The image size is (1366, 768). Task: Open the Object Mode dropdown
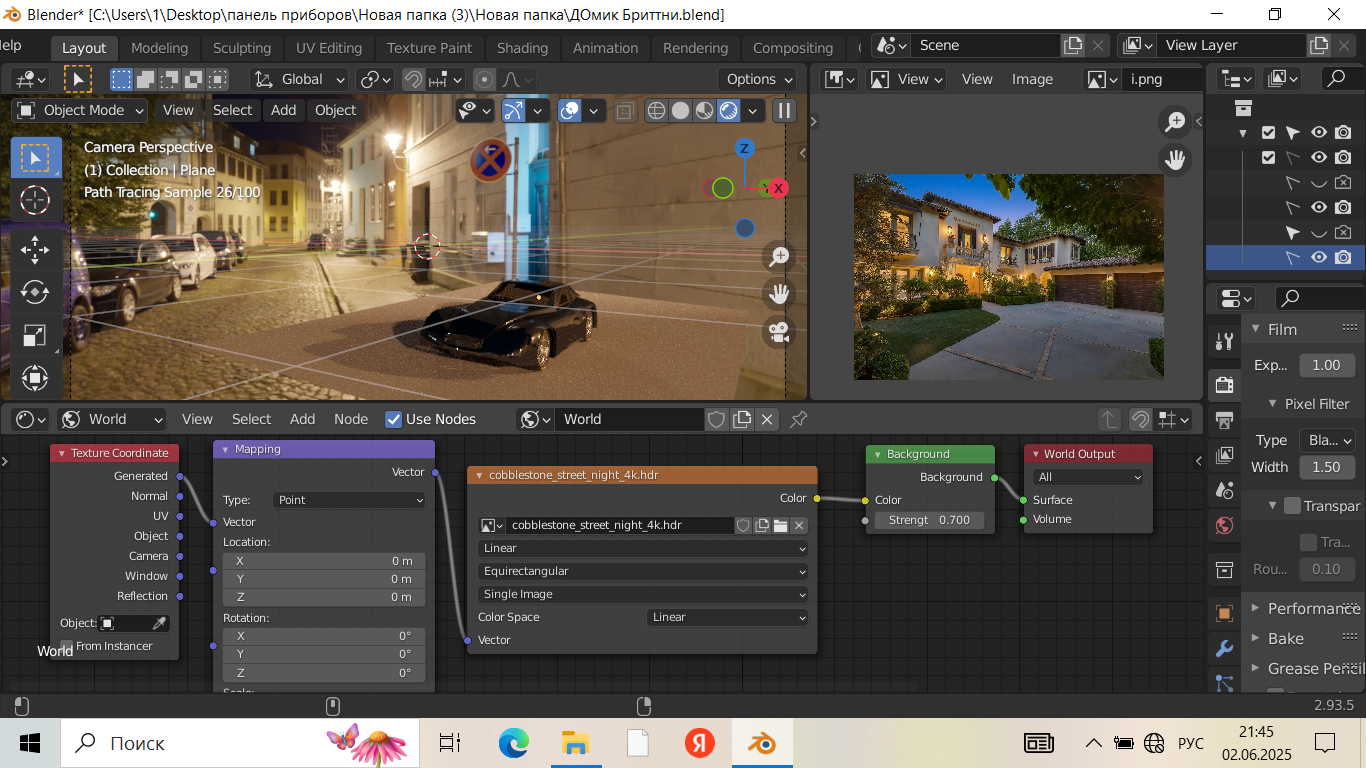point(81,110)
